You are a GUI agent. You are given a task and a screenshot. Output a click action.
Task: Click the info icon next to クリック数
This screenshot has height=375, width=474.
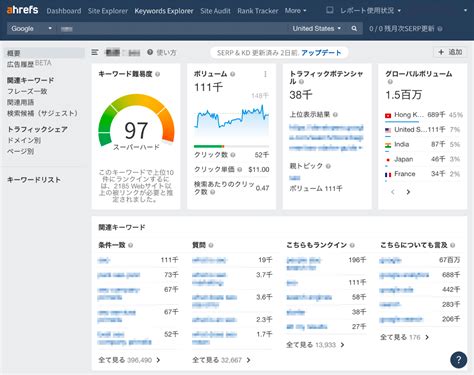pos(233,155)
